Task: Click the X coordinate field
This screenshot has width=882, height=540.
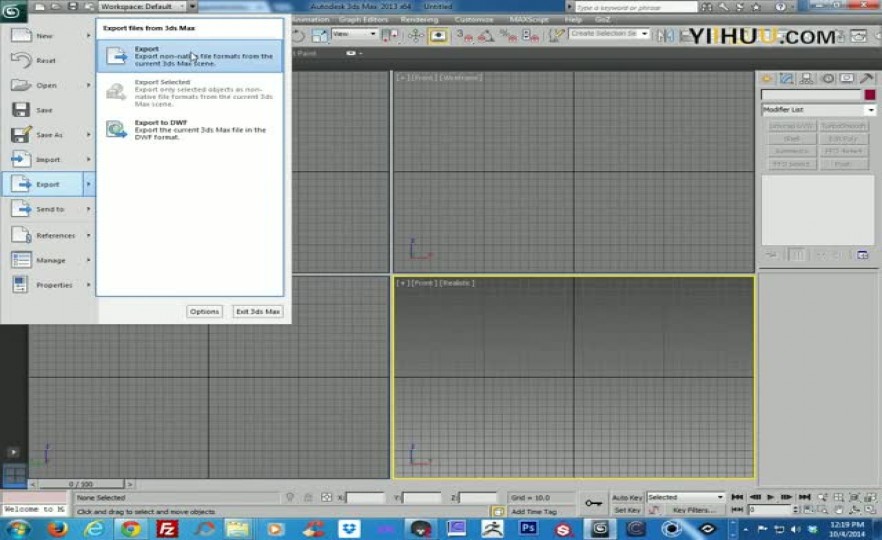Action: coord(365,498)
